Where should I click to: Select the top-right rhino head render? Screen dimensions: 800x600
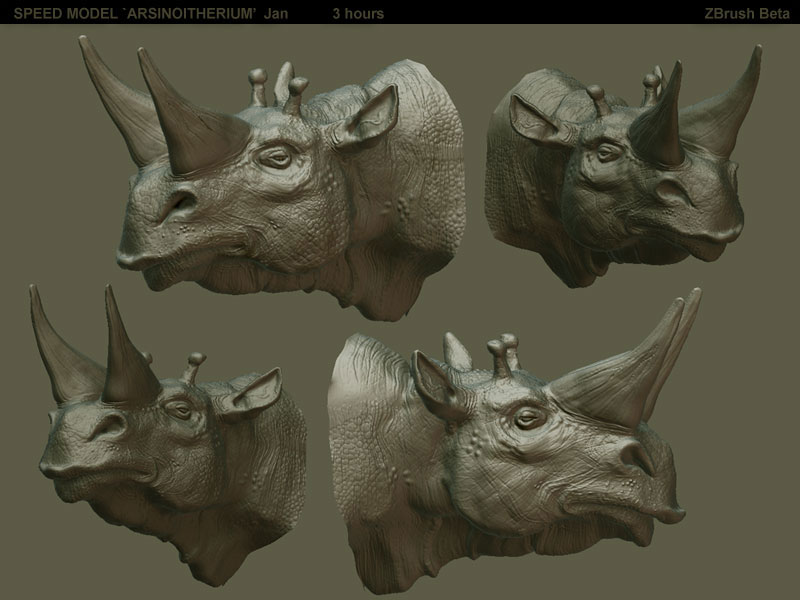point(623,166)
